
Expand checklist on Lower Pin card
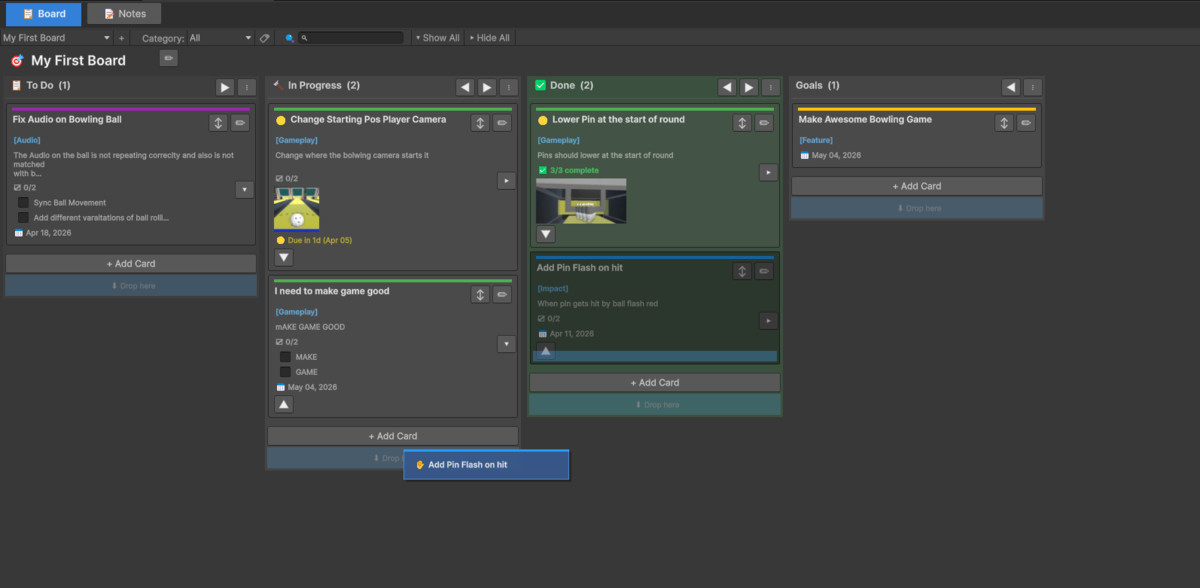[768, 172]
